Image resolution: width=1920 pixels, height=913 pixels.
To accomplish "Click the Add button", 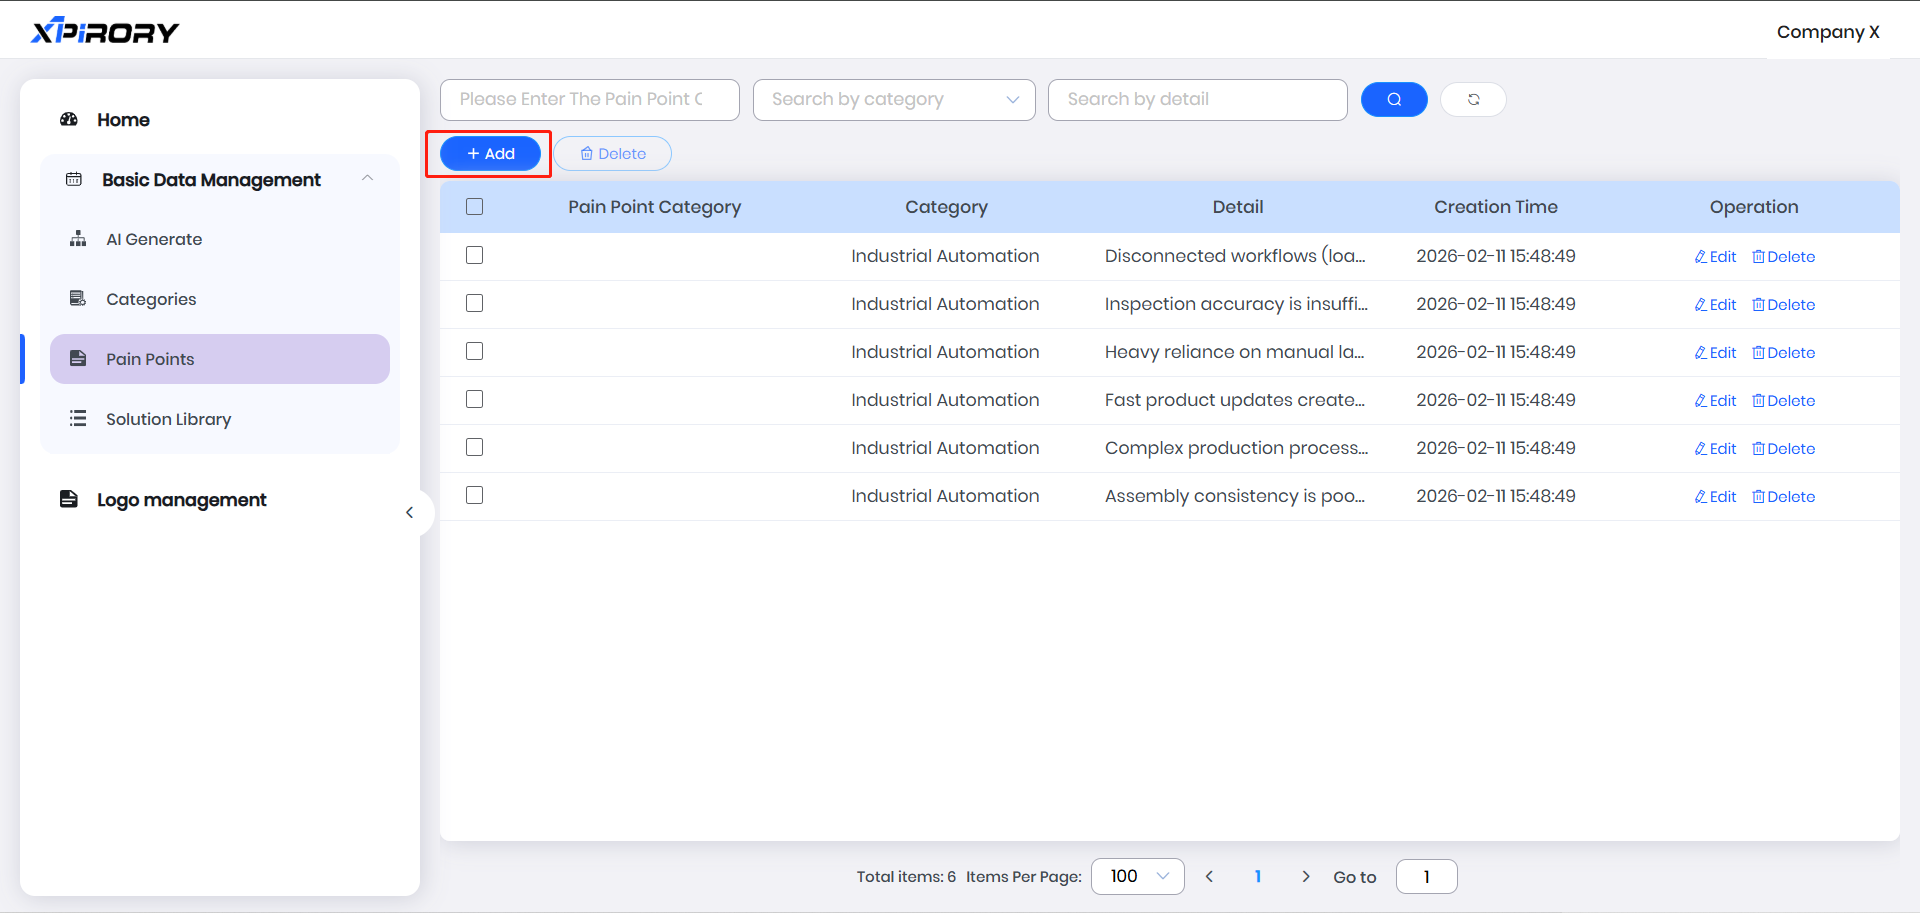I will [490, 154].
